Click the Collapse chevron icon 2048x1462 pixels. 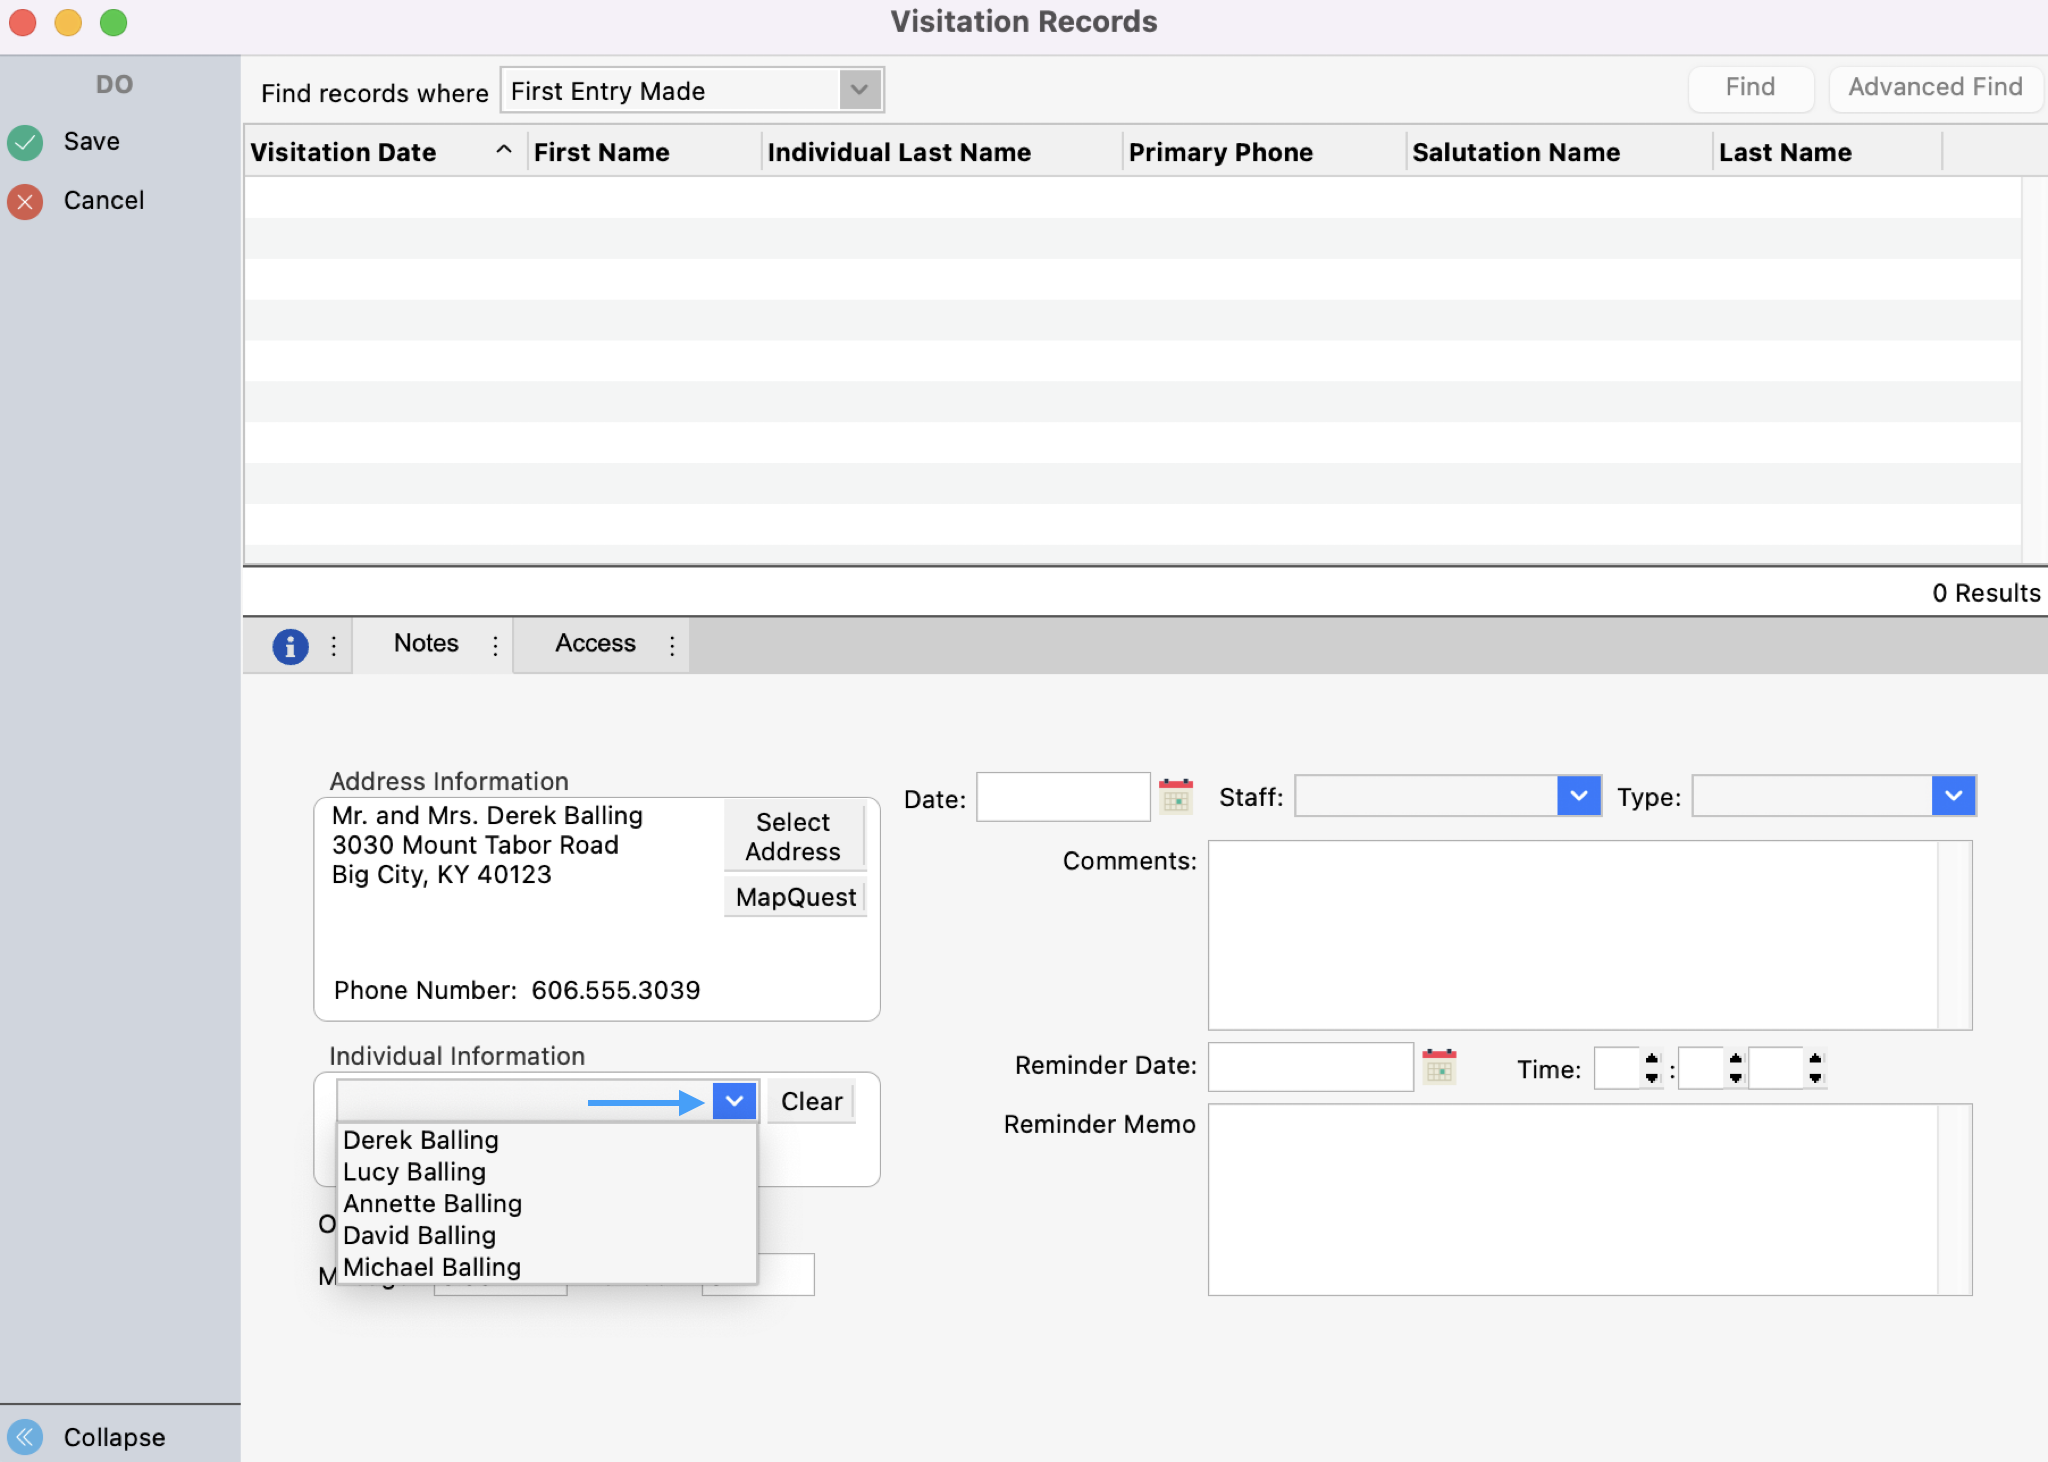(x=25, y=1437)
